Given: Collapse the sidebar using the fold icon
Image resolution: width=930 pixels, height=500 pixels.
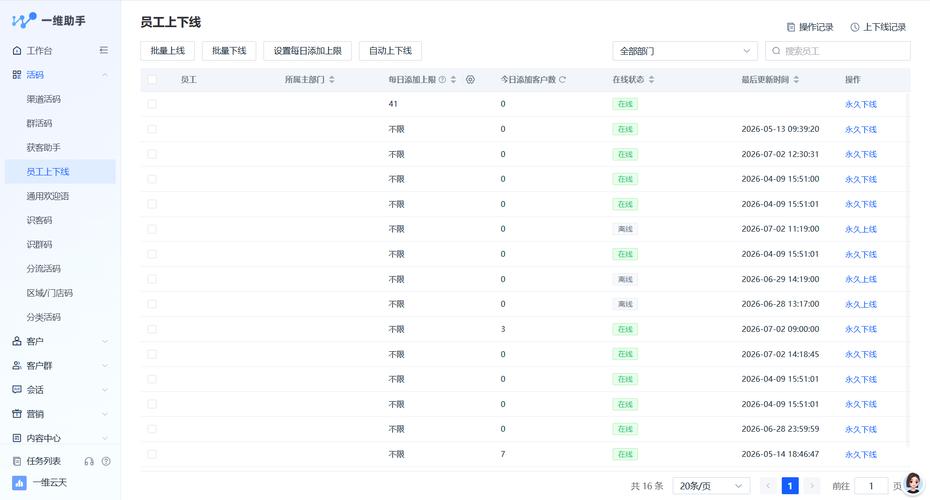Looking at the screenshot, I should coord(104,50).
